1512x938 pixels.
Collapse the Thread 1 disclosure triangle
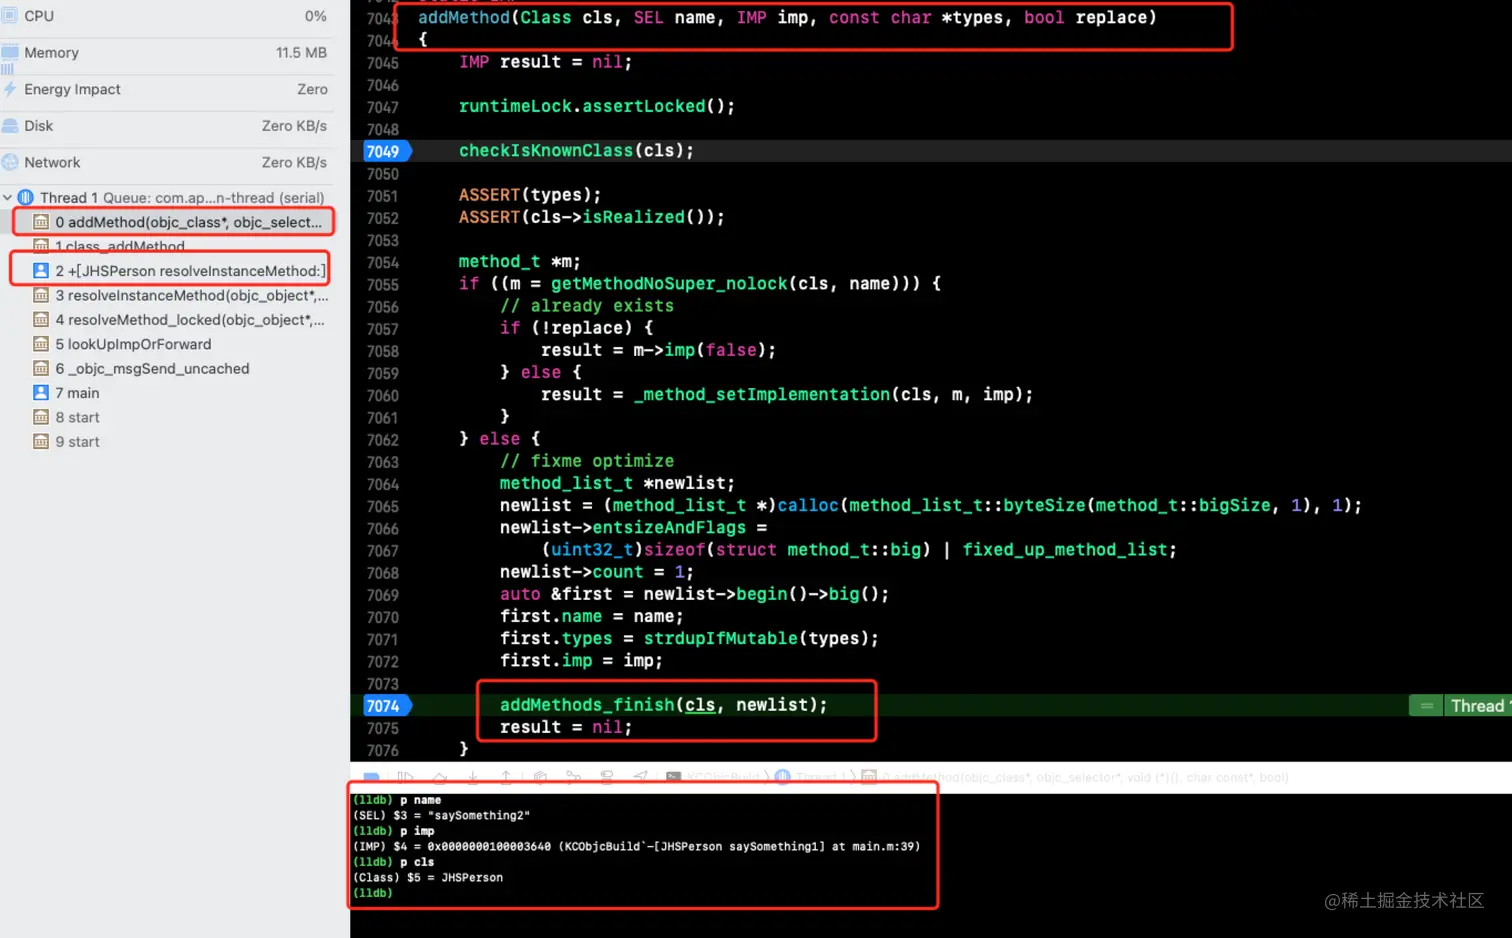(8, 198)
